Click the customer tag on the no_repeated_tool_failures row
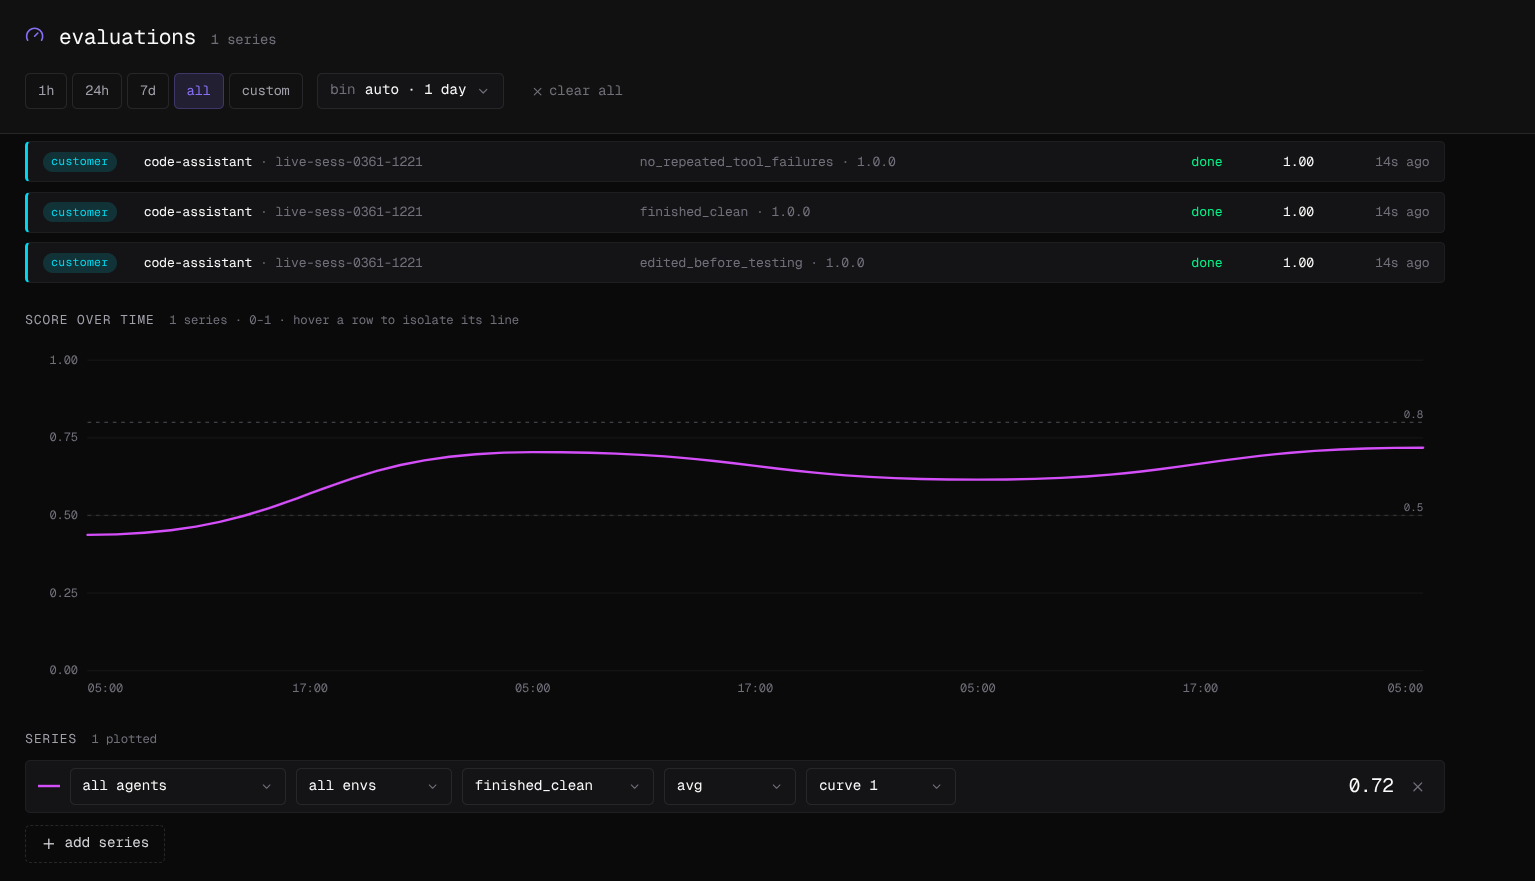This screenshot has height=881, width=1535. click(80, 162)
